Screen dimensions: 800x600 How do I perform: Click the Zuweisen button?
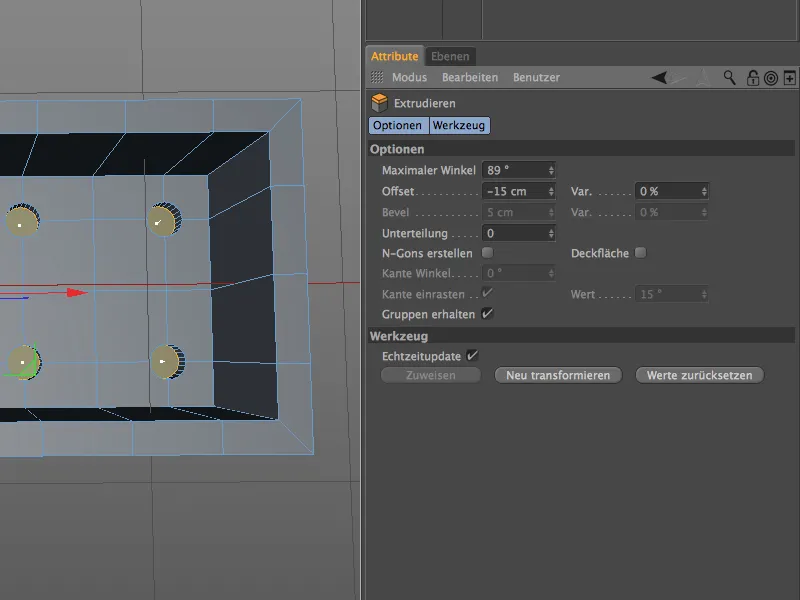click(431, 376)
